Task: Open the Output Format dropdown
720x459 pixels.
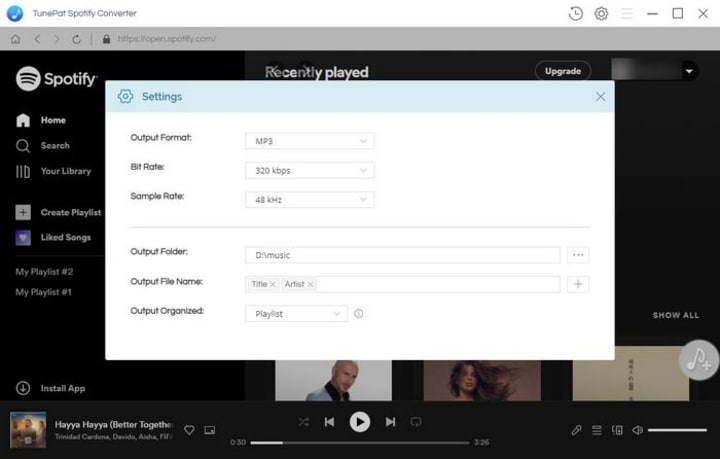Action: [310, 141]
